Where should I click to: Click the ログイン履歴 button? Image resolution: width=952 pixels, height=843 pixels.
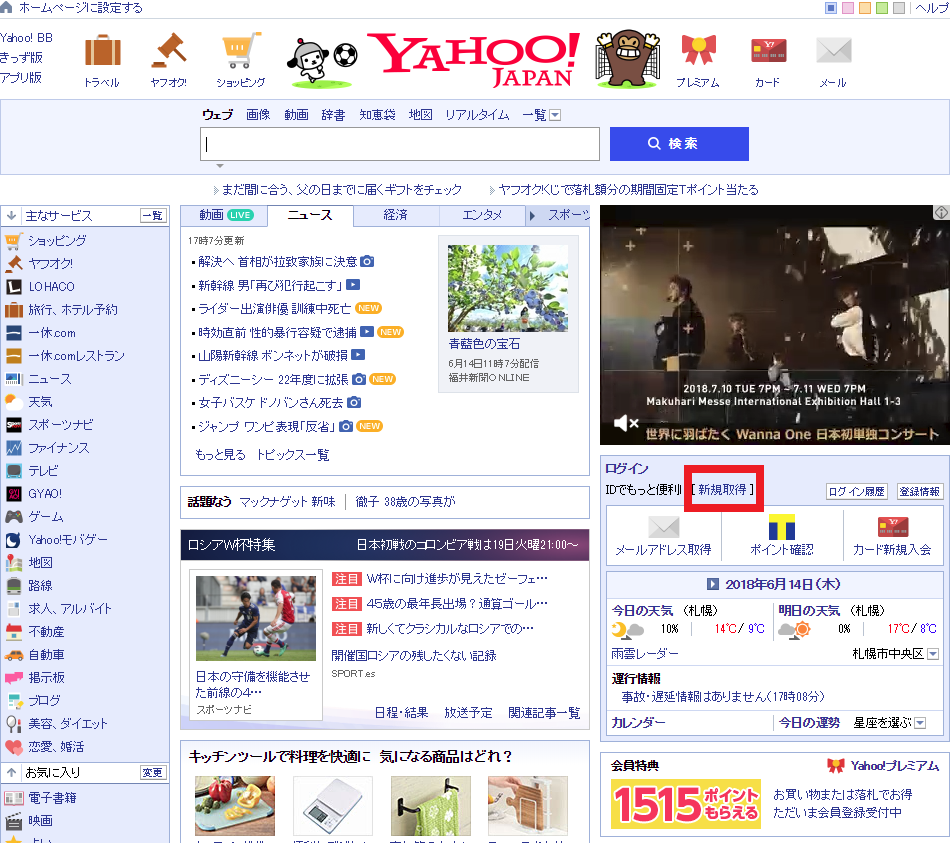click(857, 491)
